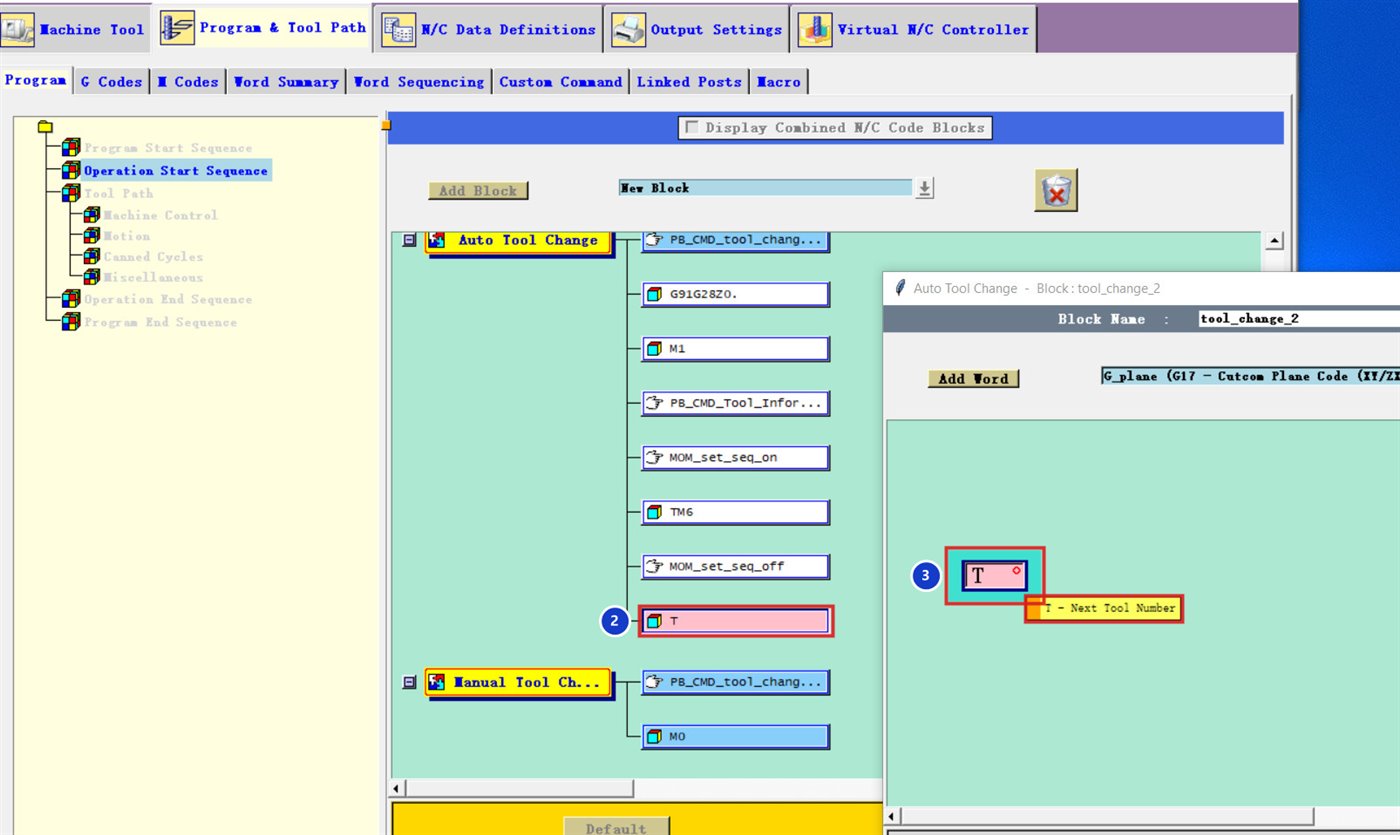
Task: Click the vertical scrollbar up arrow
Action: pos(1274,240)
